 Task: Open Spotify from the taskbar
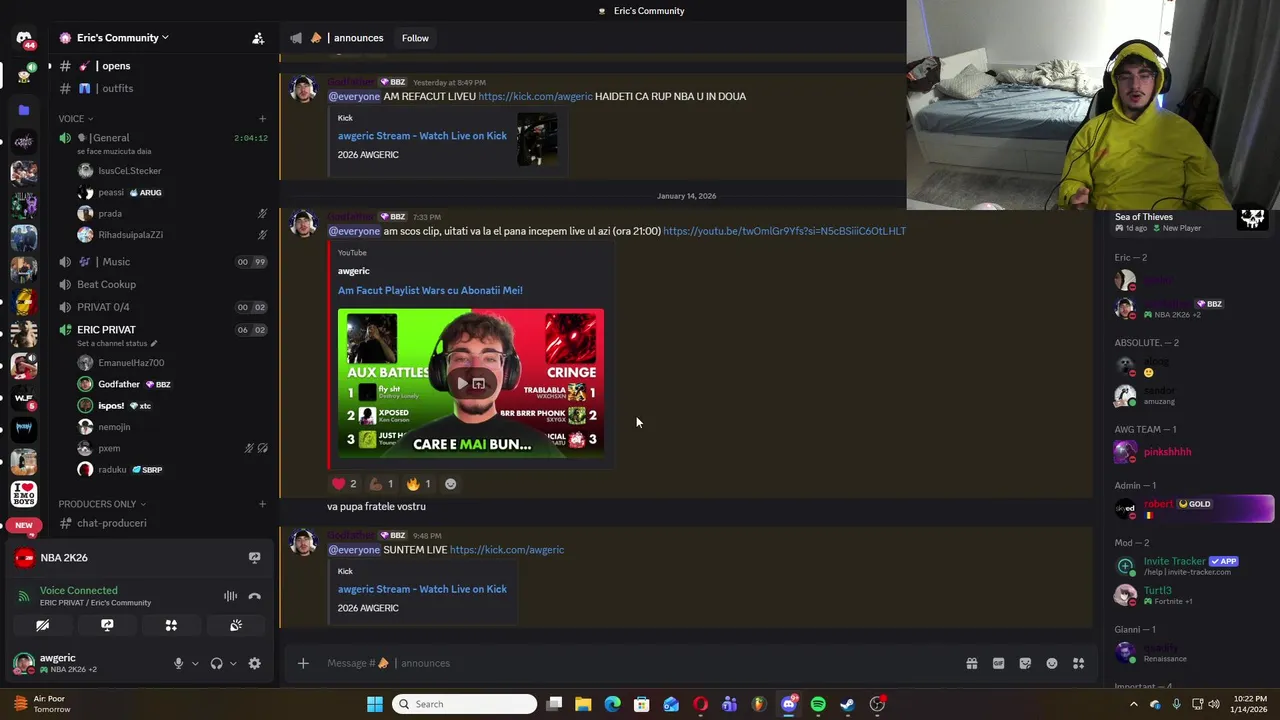818,704
